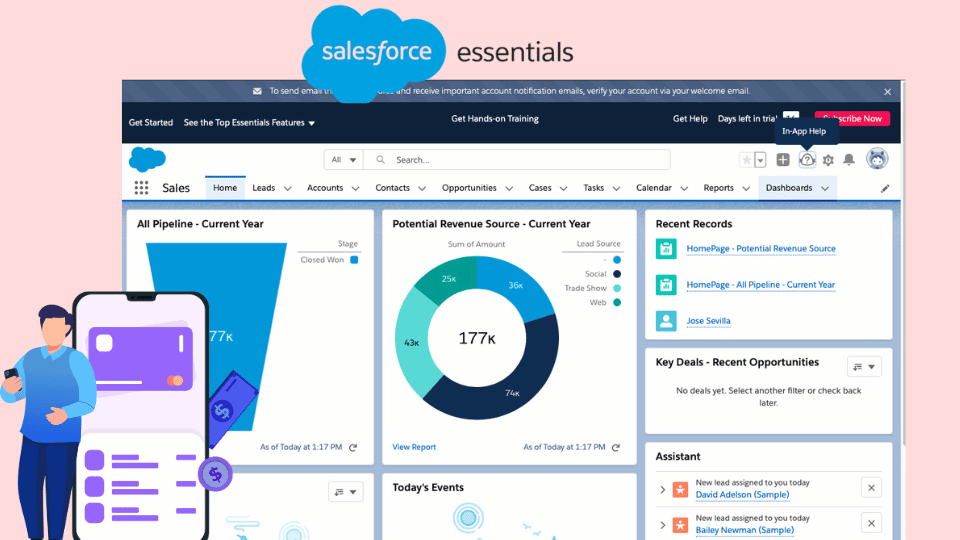Edit navigation bar with the pencil icon
Image resolution: width=960 pixels, height=540 pixels.
[885, 188]
